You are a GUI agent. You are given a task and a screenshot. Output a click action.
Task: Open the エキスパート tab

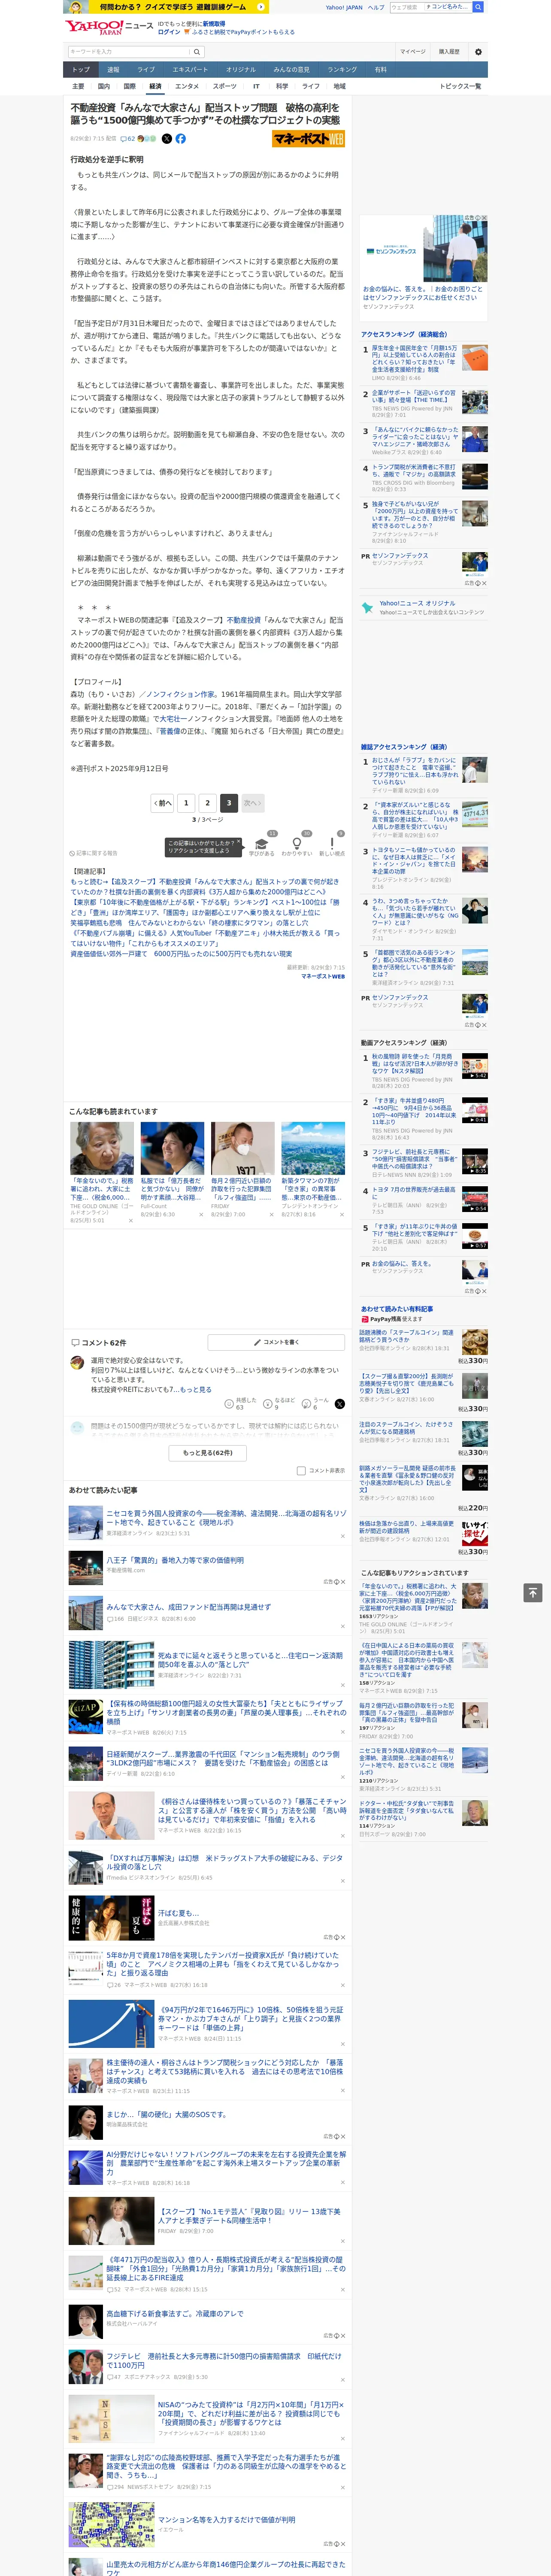(190, 69)
